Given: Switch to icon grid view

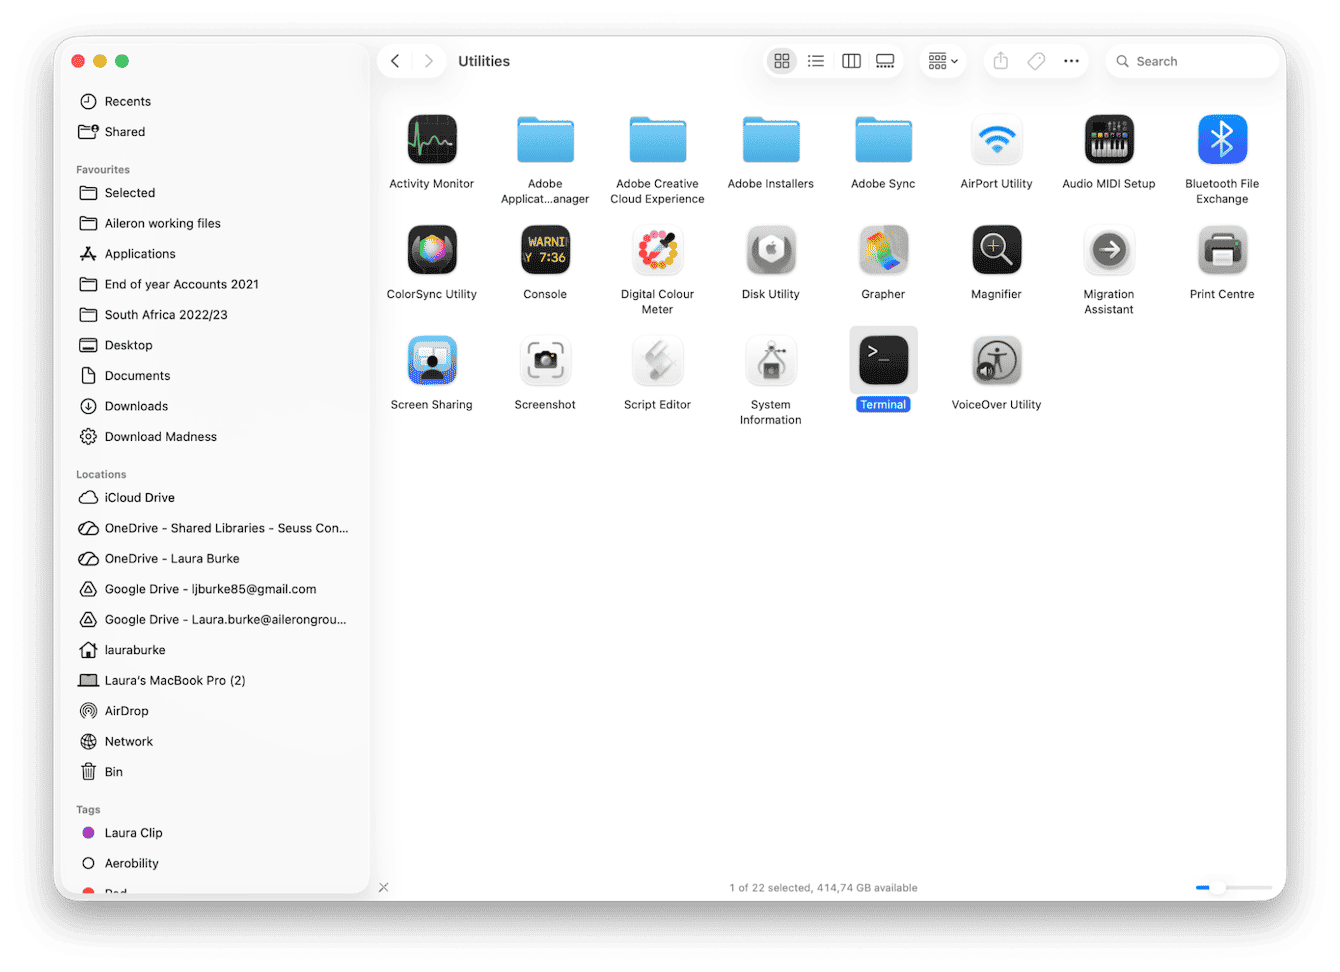Looking at the screenshot, I should 782,61.
